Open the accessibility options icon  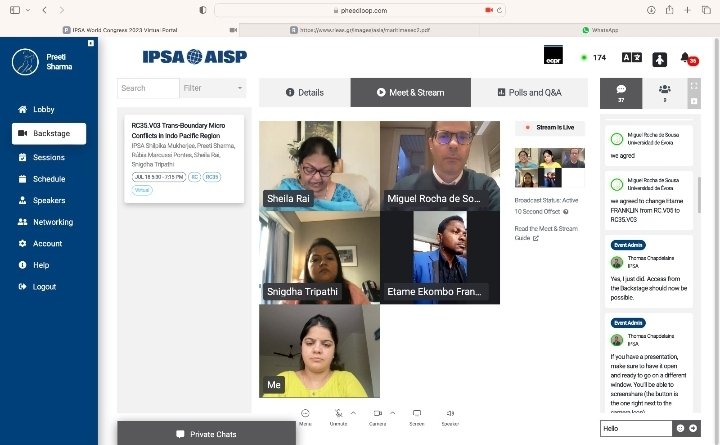point(659,59)
